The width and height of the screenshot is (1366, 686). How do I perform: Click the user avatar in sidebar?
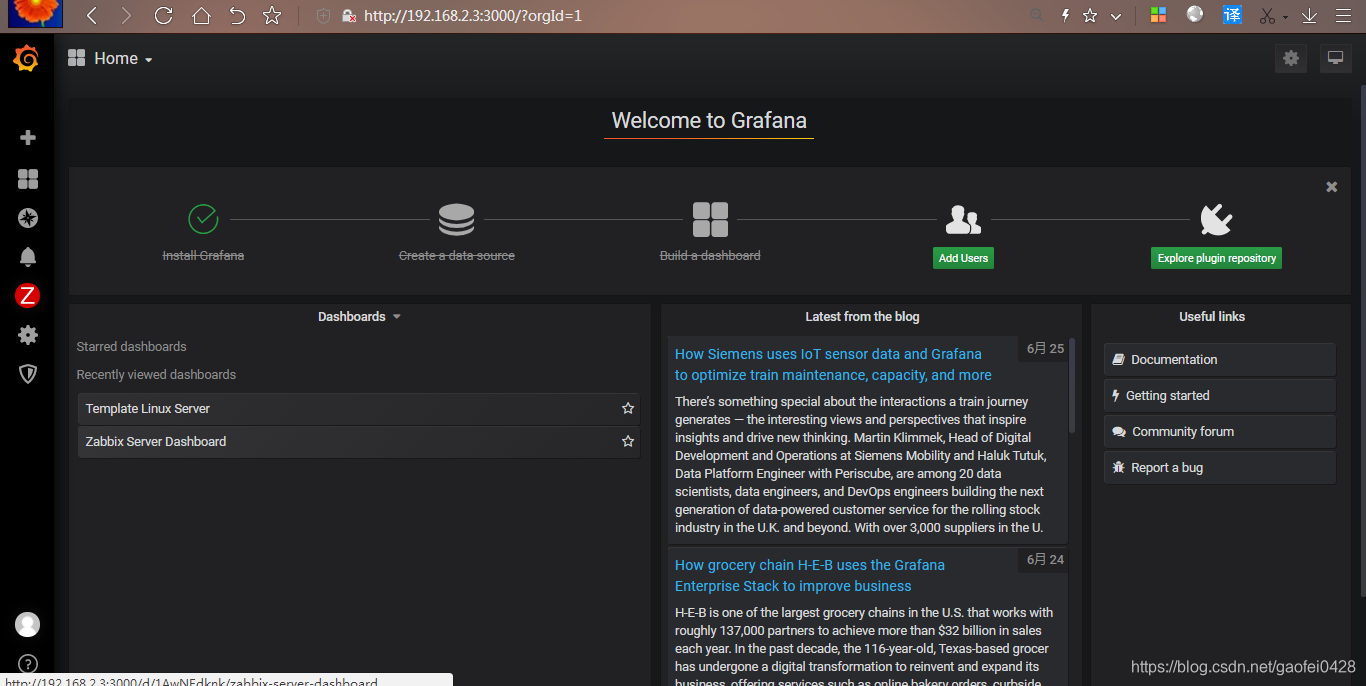tap(28, 624)
